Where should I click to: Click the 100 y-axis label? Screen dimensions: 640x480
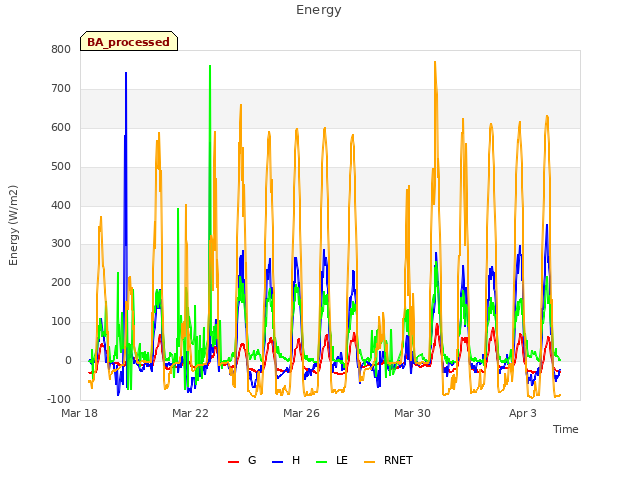(x=61, y=322)
